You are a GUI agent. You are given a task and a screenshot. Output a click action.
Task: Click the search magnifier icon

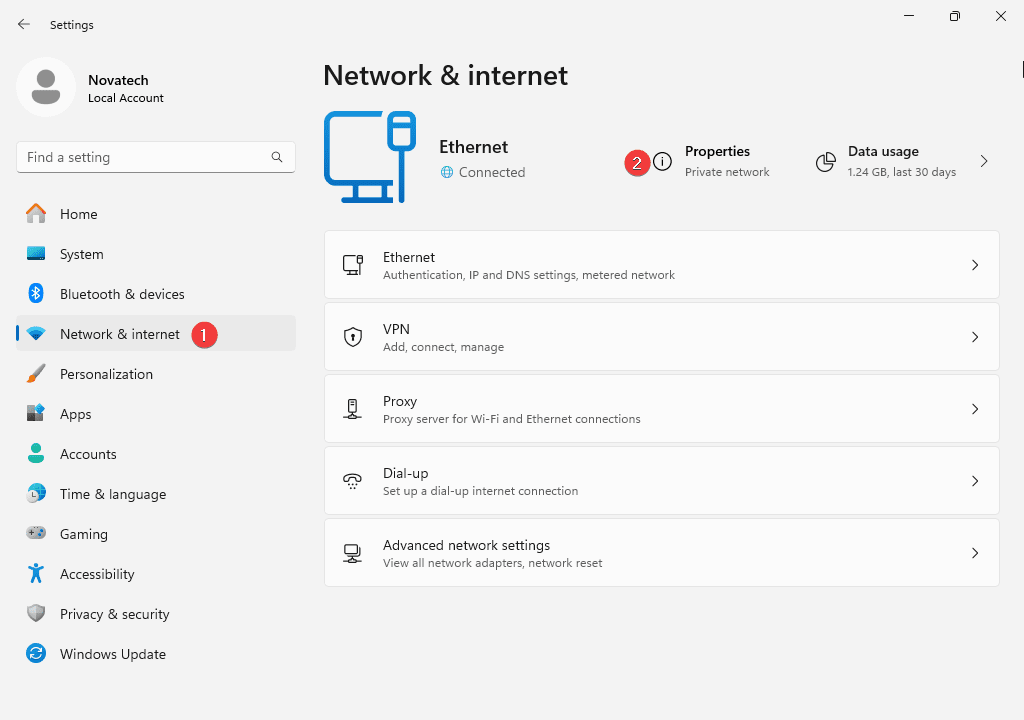(x=277, y=157)
